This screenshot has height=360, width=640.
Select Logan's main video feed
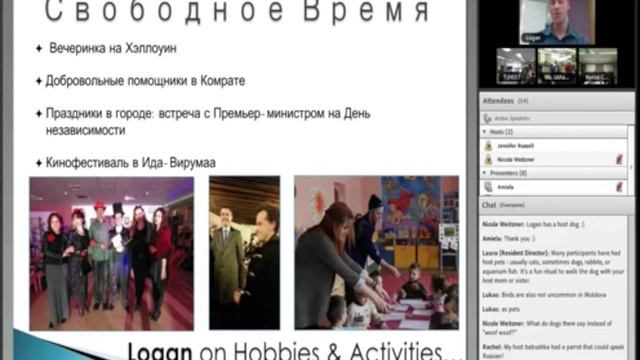tap(557, 22)
